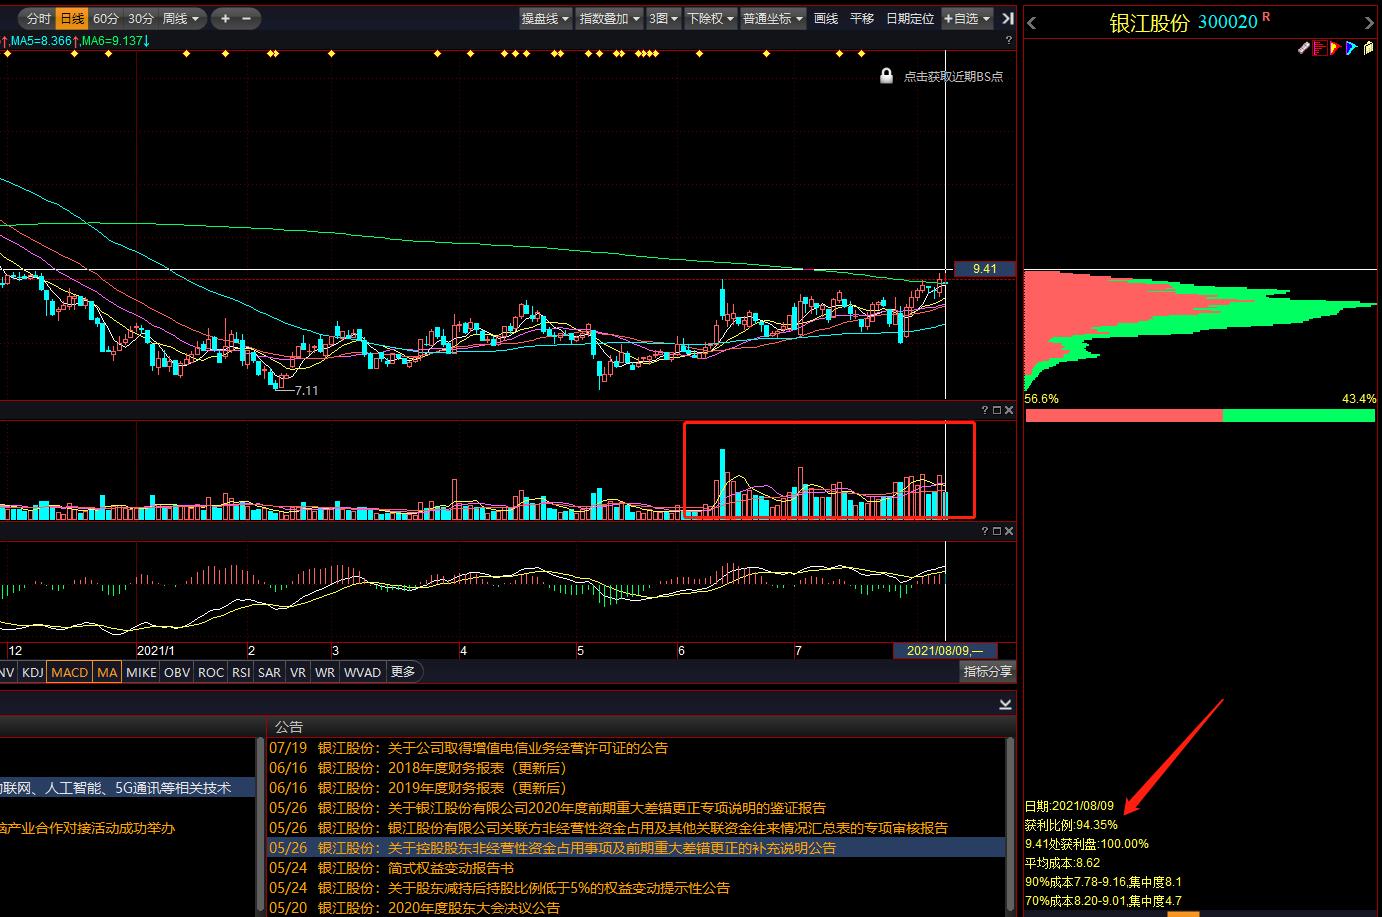Click the eraser icon in right panel
This screenshot has height=917, width=1382.
1304,47
